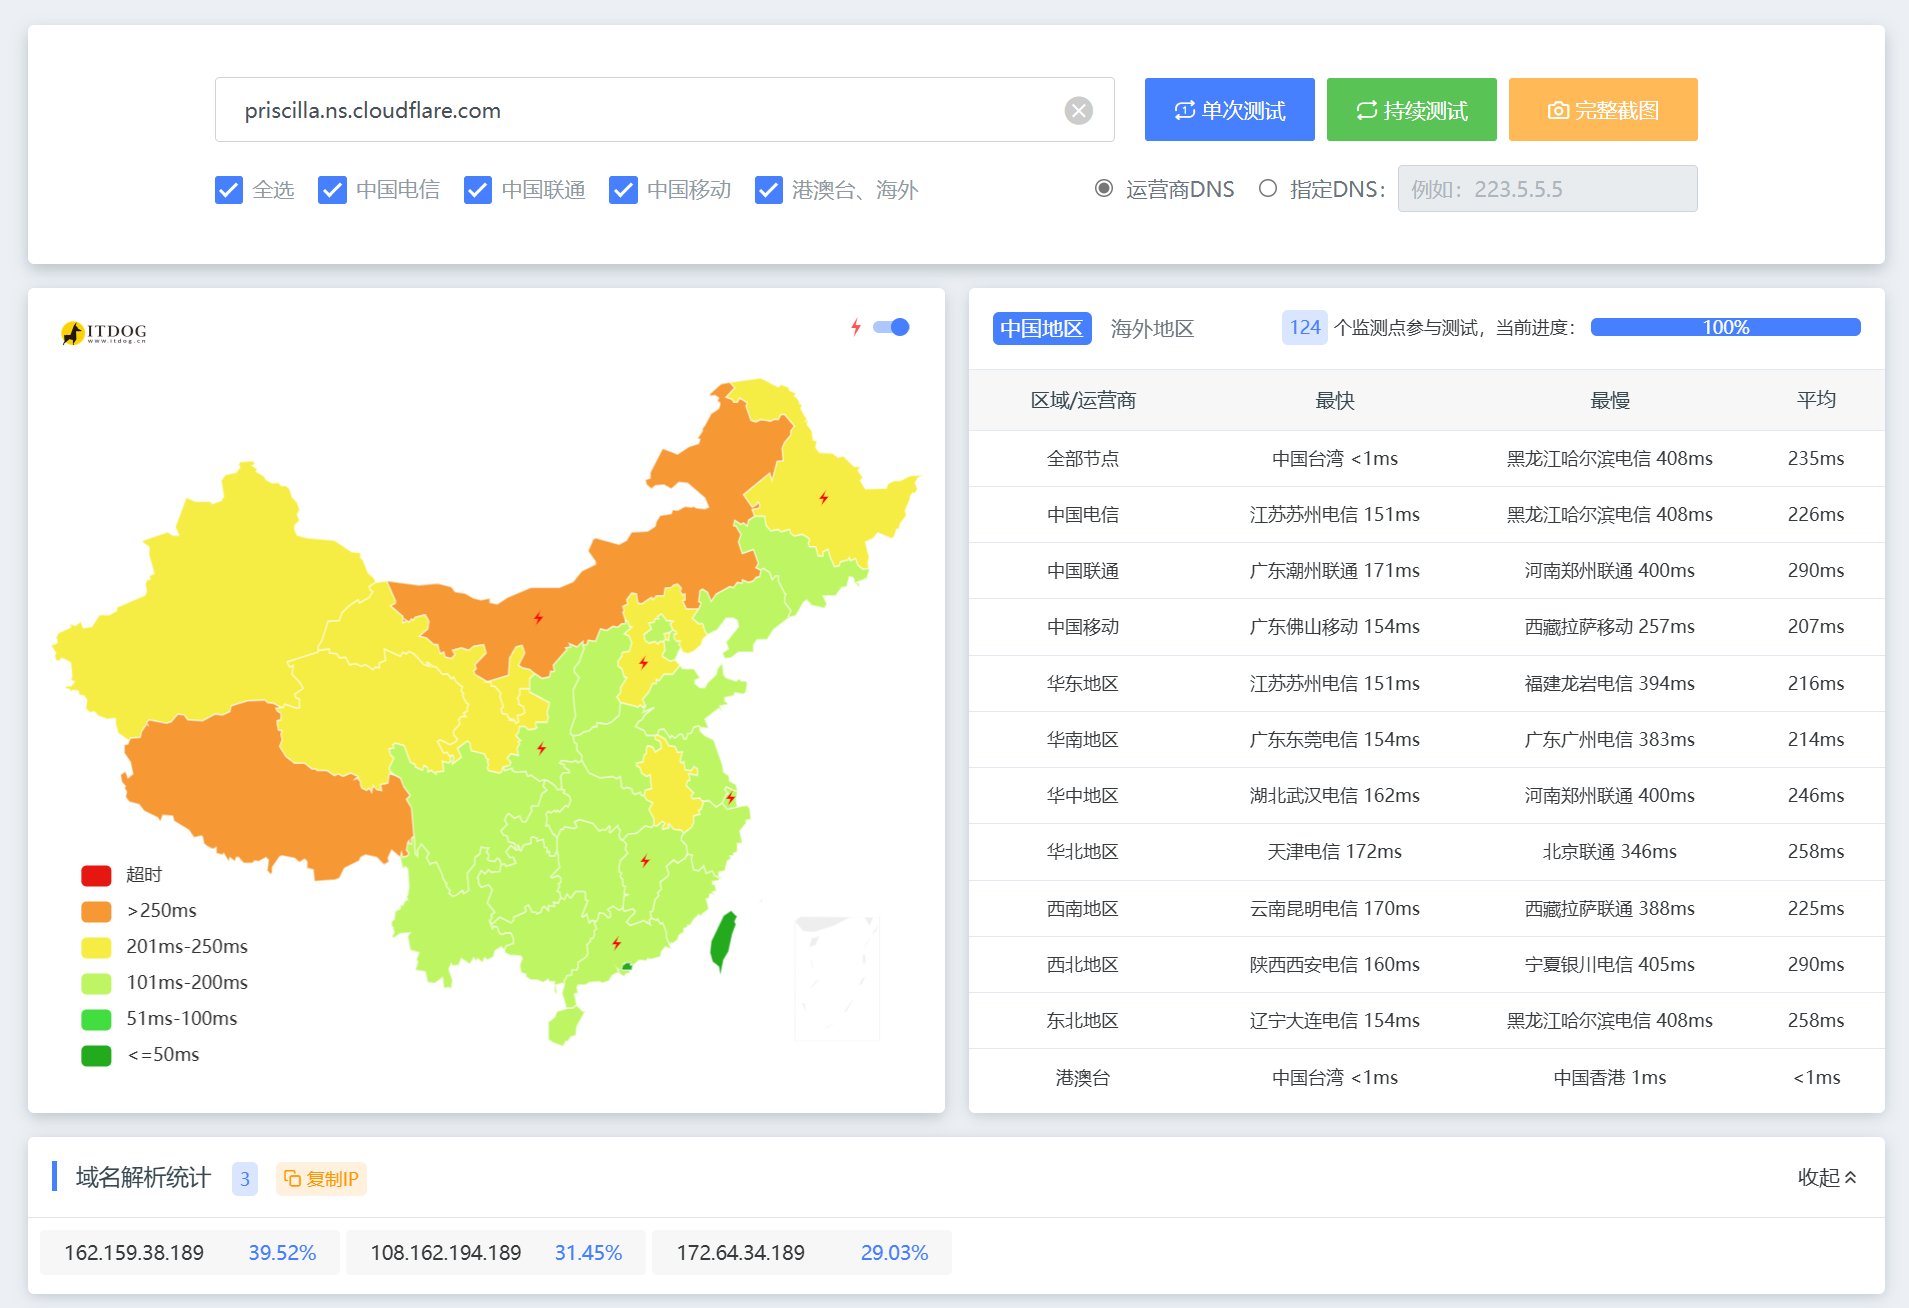Click the 最慢 column header
The height and width of the screenshot is (1308, 1909).
(1610, 400)
